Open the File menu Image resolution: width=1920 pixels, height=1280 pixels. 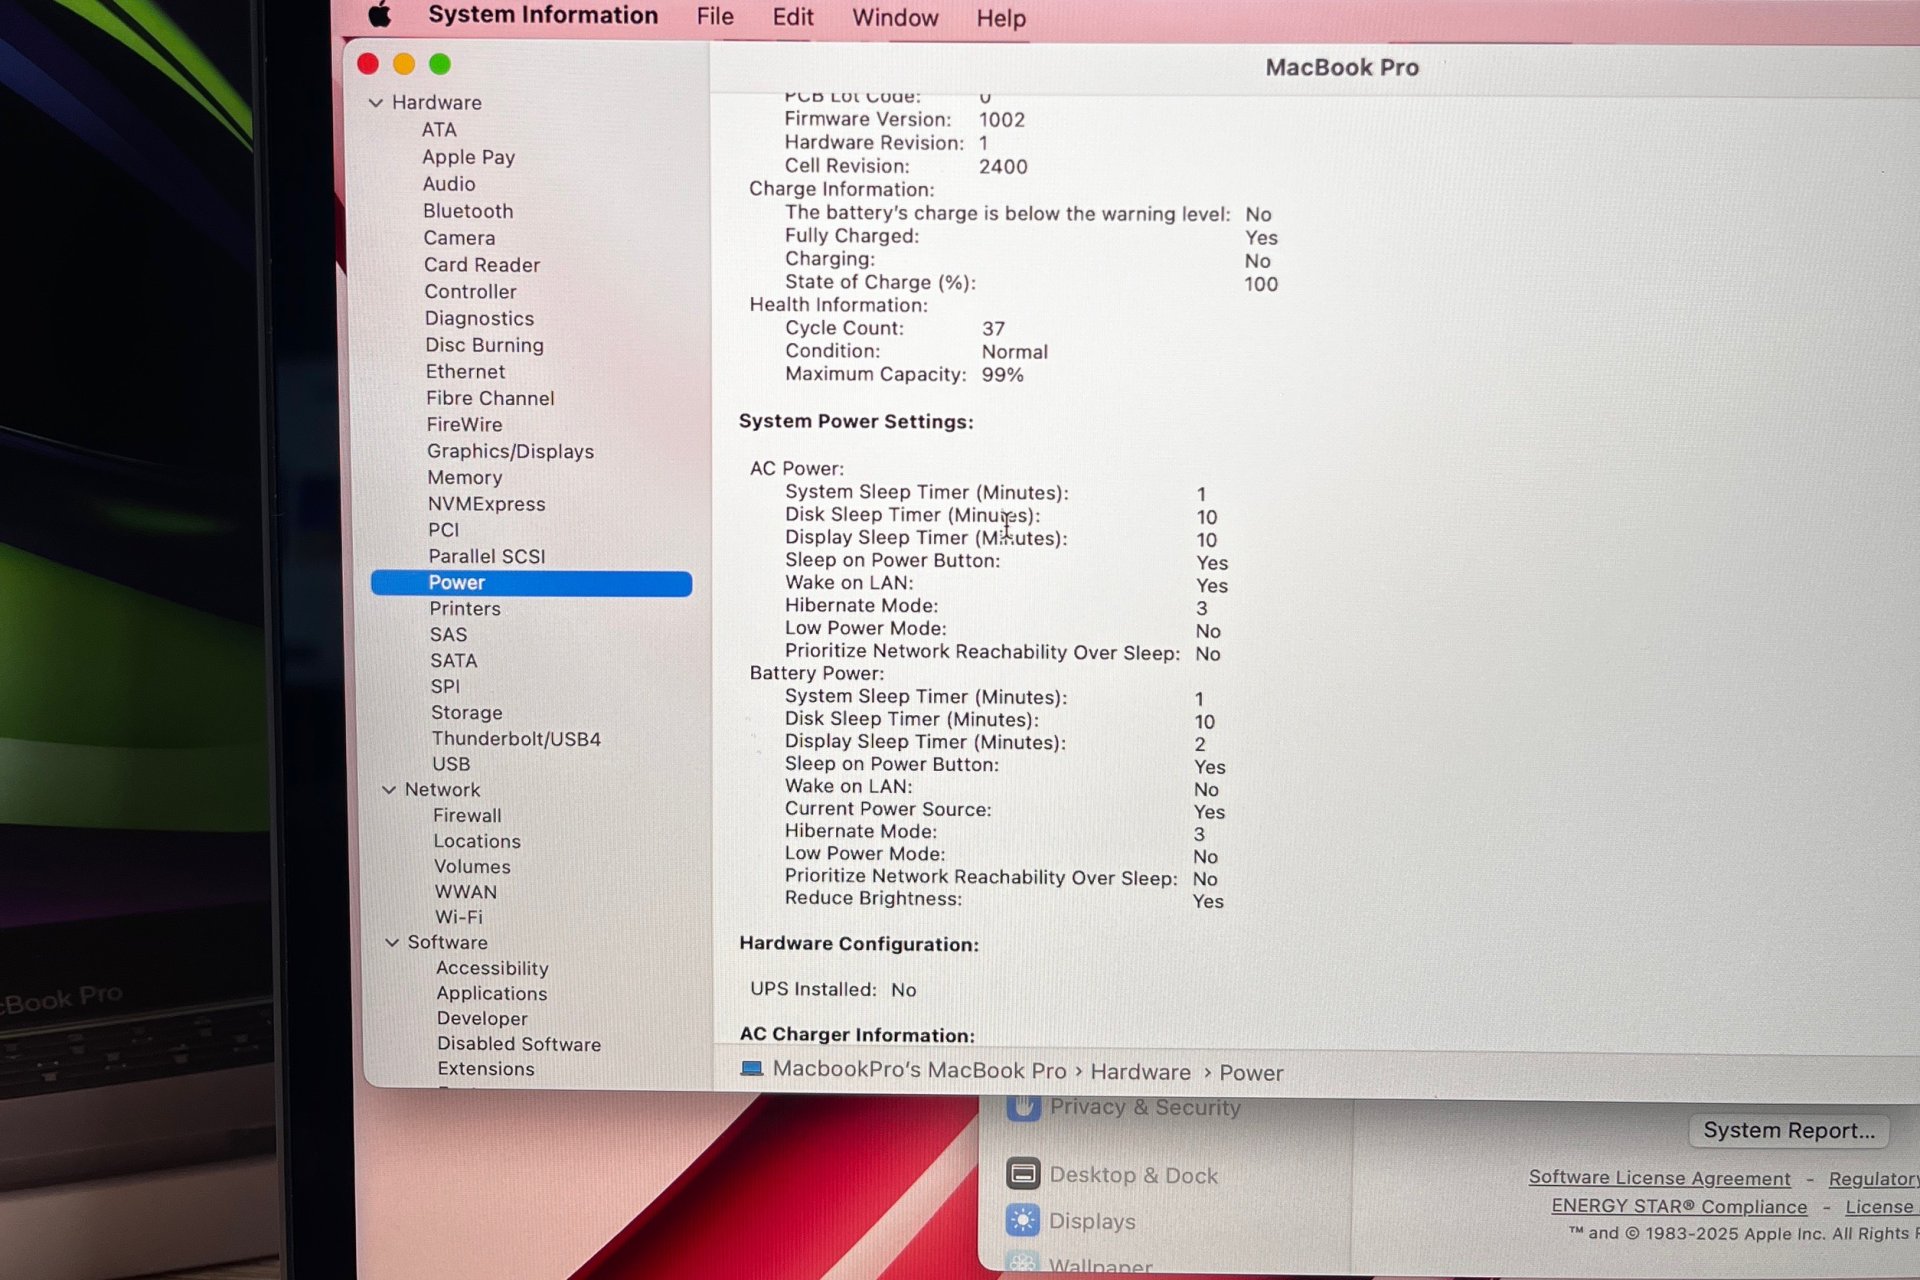coord(715,17)
